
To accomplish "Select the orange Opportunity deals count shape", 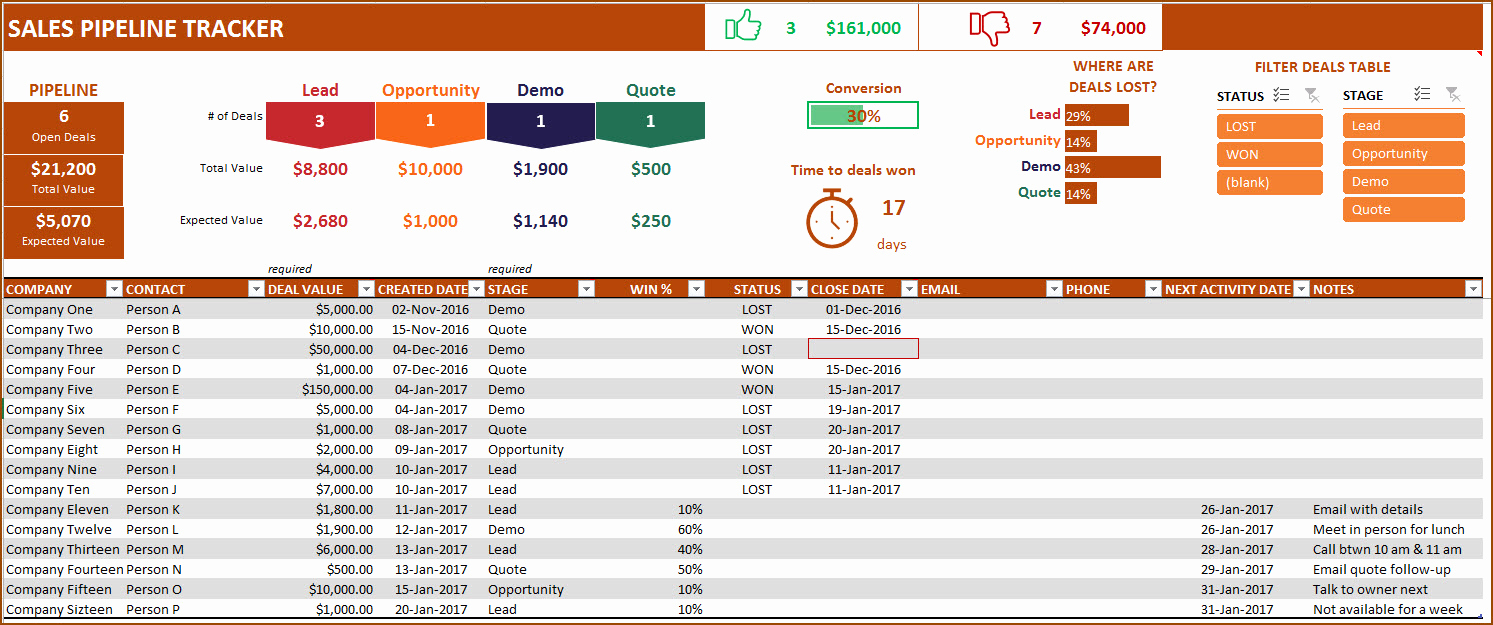I will (x=431, y=124).
